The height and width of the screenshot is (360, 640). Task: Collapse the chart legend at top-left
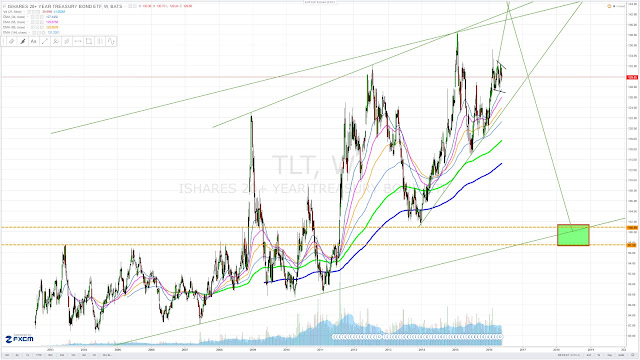[4, 6]
